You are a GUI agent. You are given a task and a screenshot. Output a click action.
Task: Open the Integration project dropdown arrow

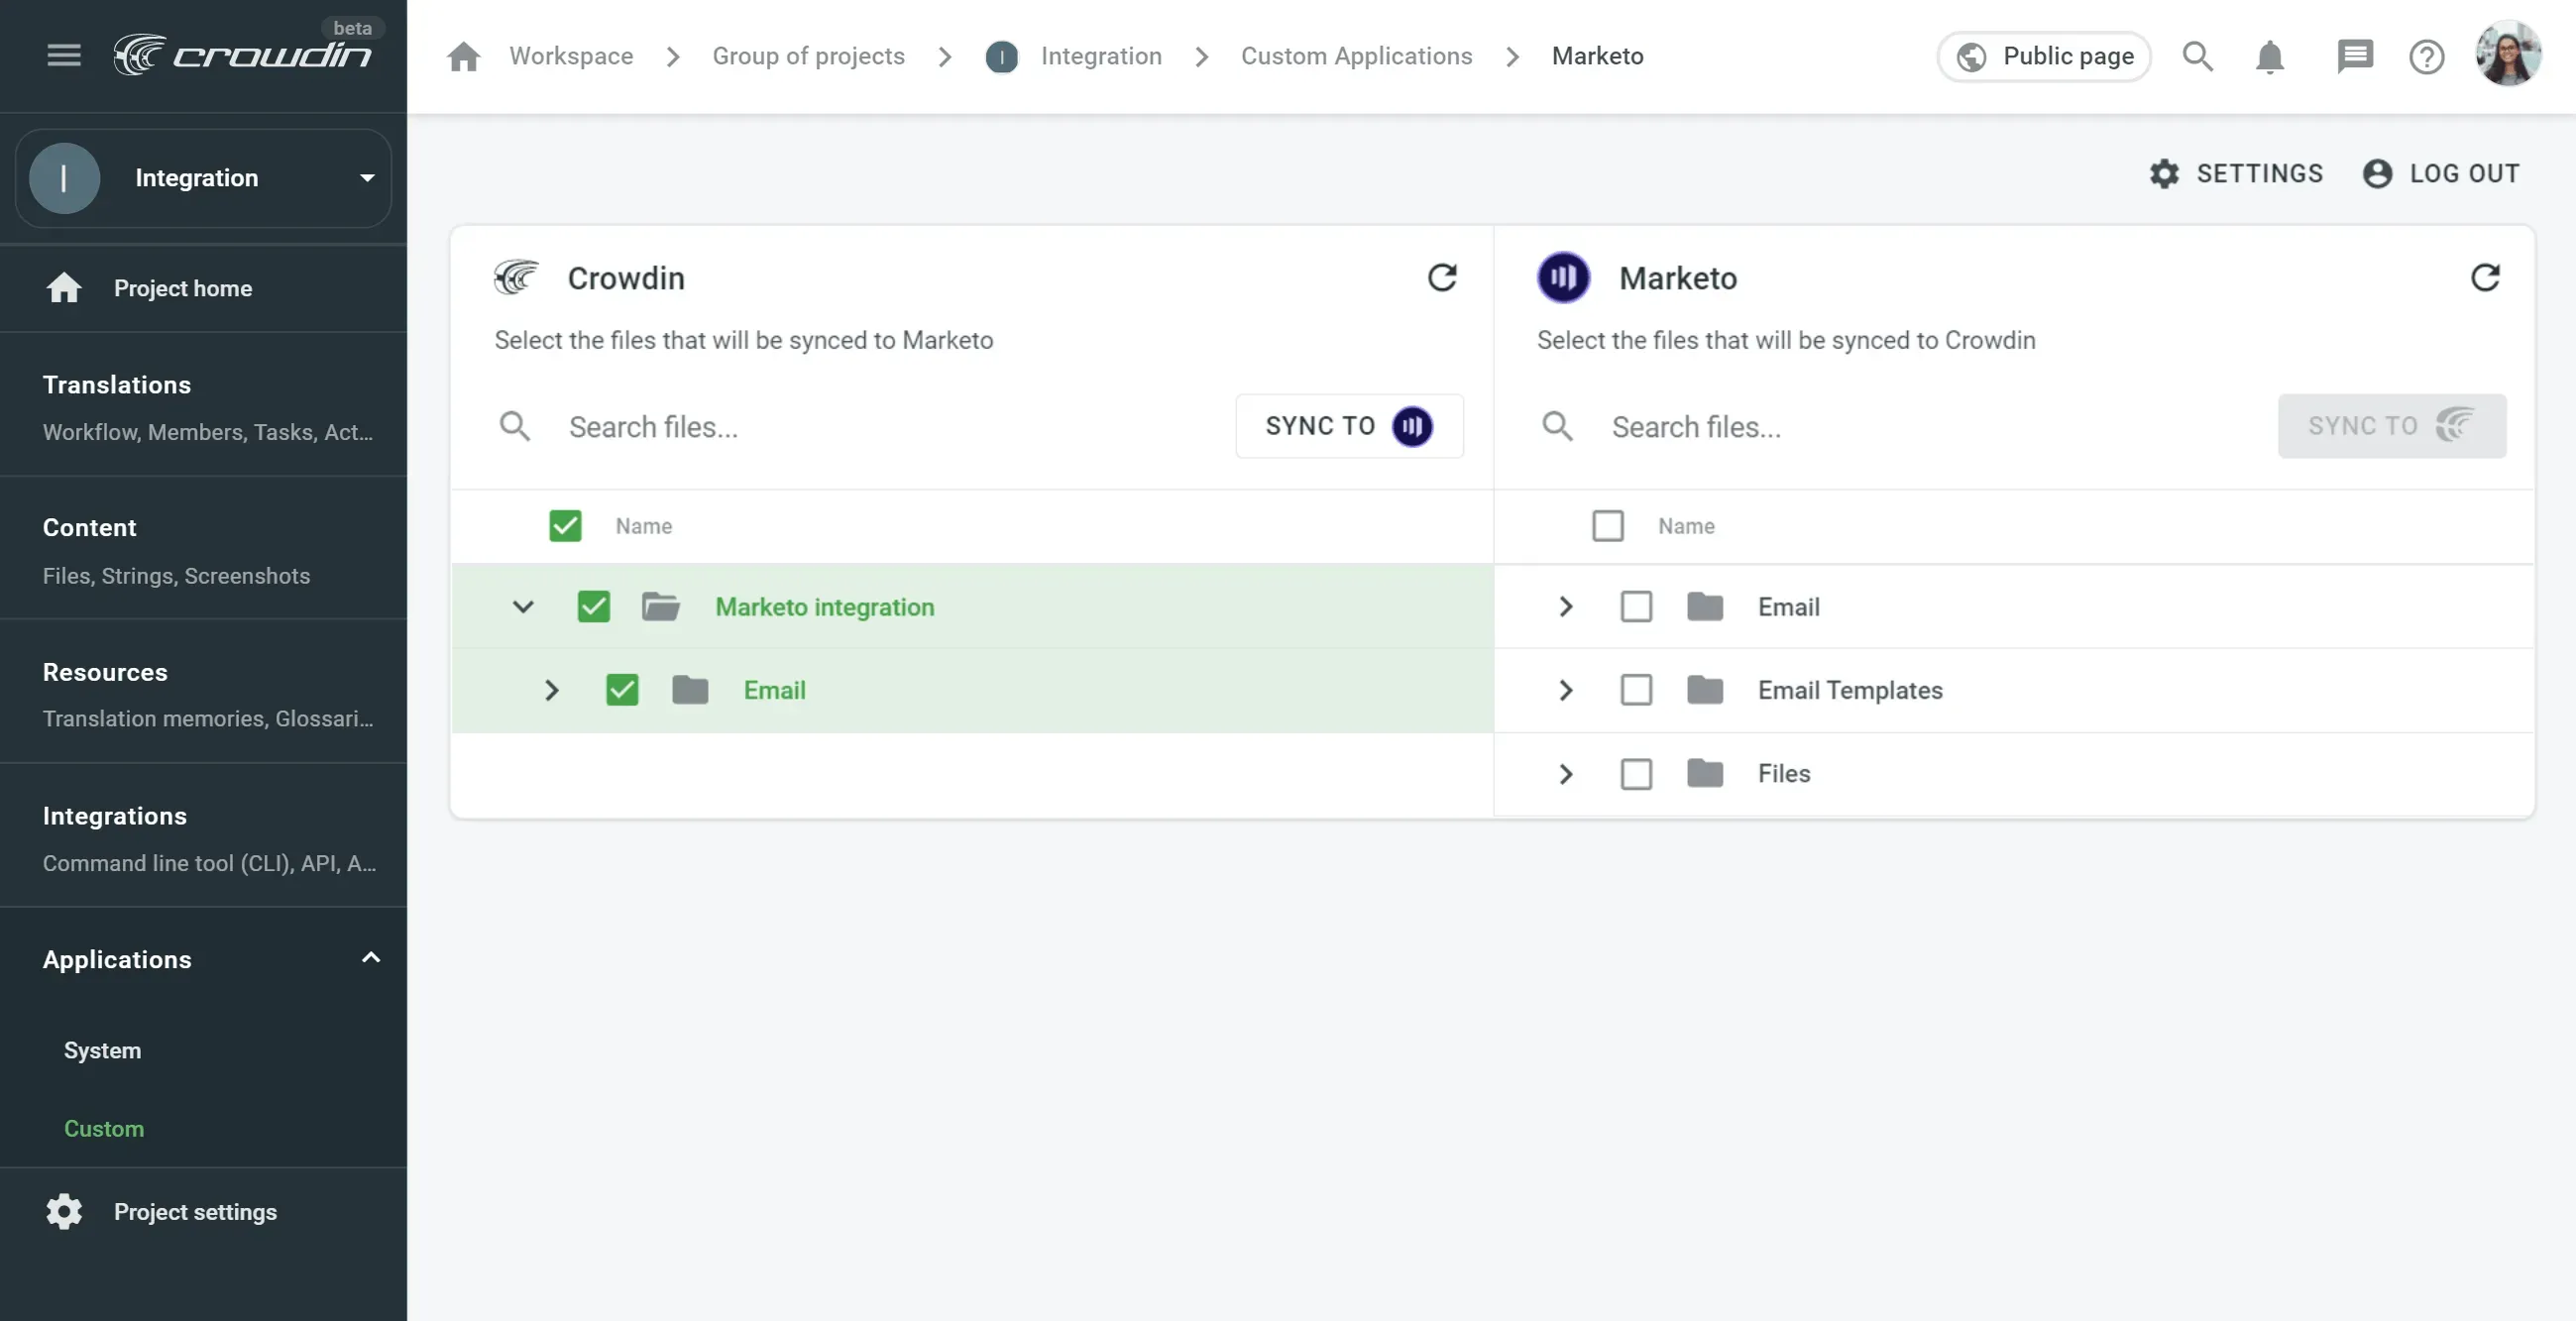[366, 177]
